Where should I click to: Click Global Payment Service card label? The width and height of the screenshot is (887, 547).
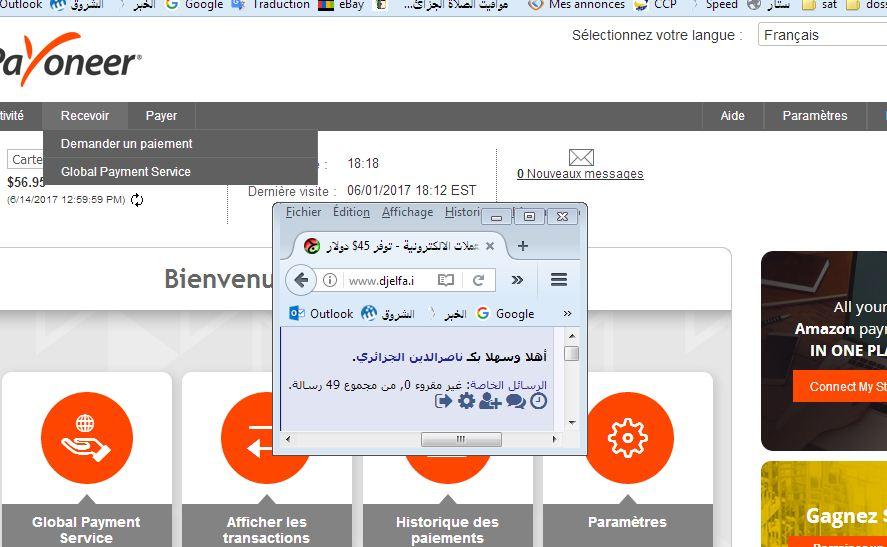pyautogui.click(x=86, y=530)
